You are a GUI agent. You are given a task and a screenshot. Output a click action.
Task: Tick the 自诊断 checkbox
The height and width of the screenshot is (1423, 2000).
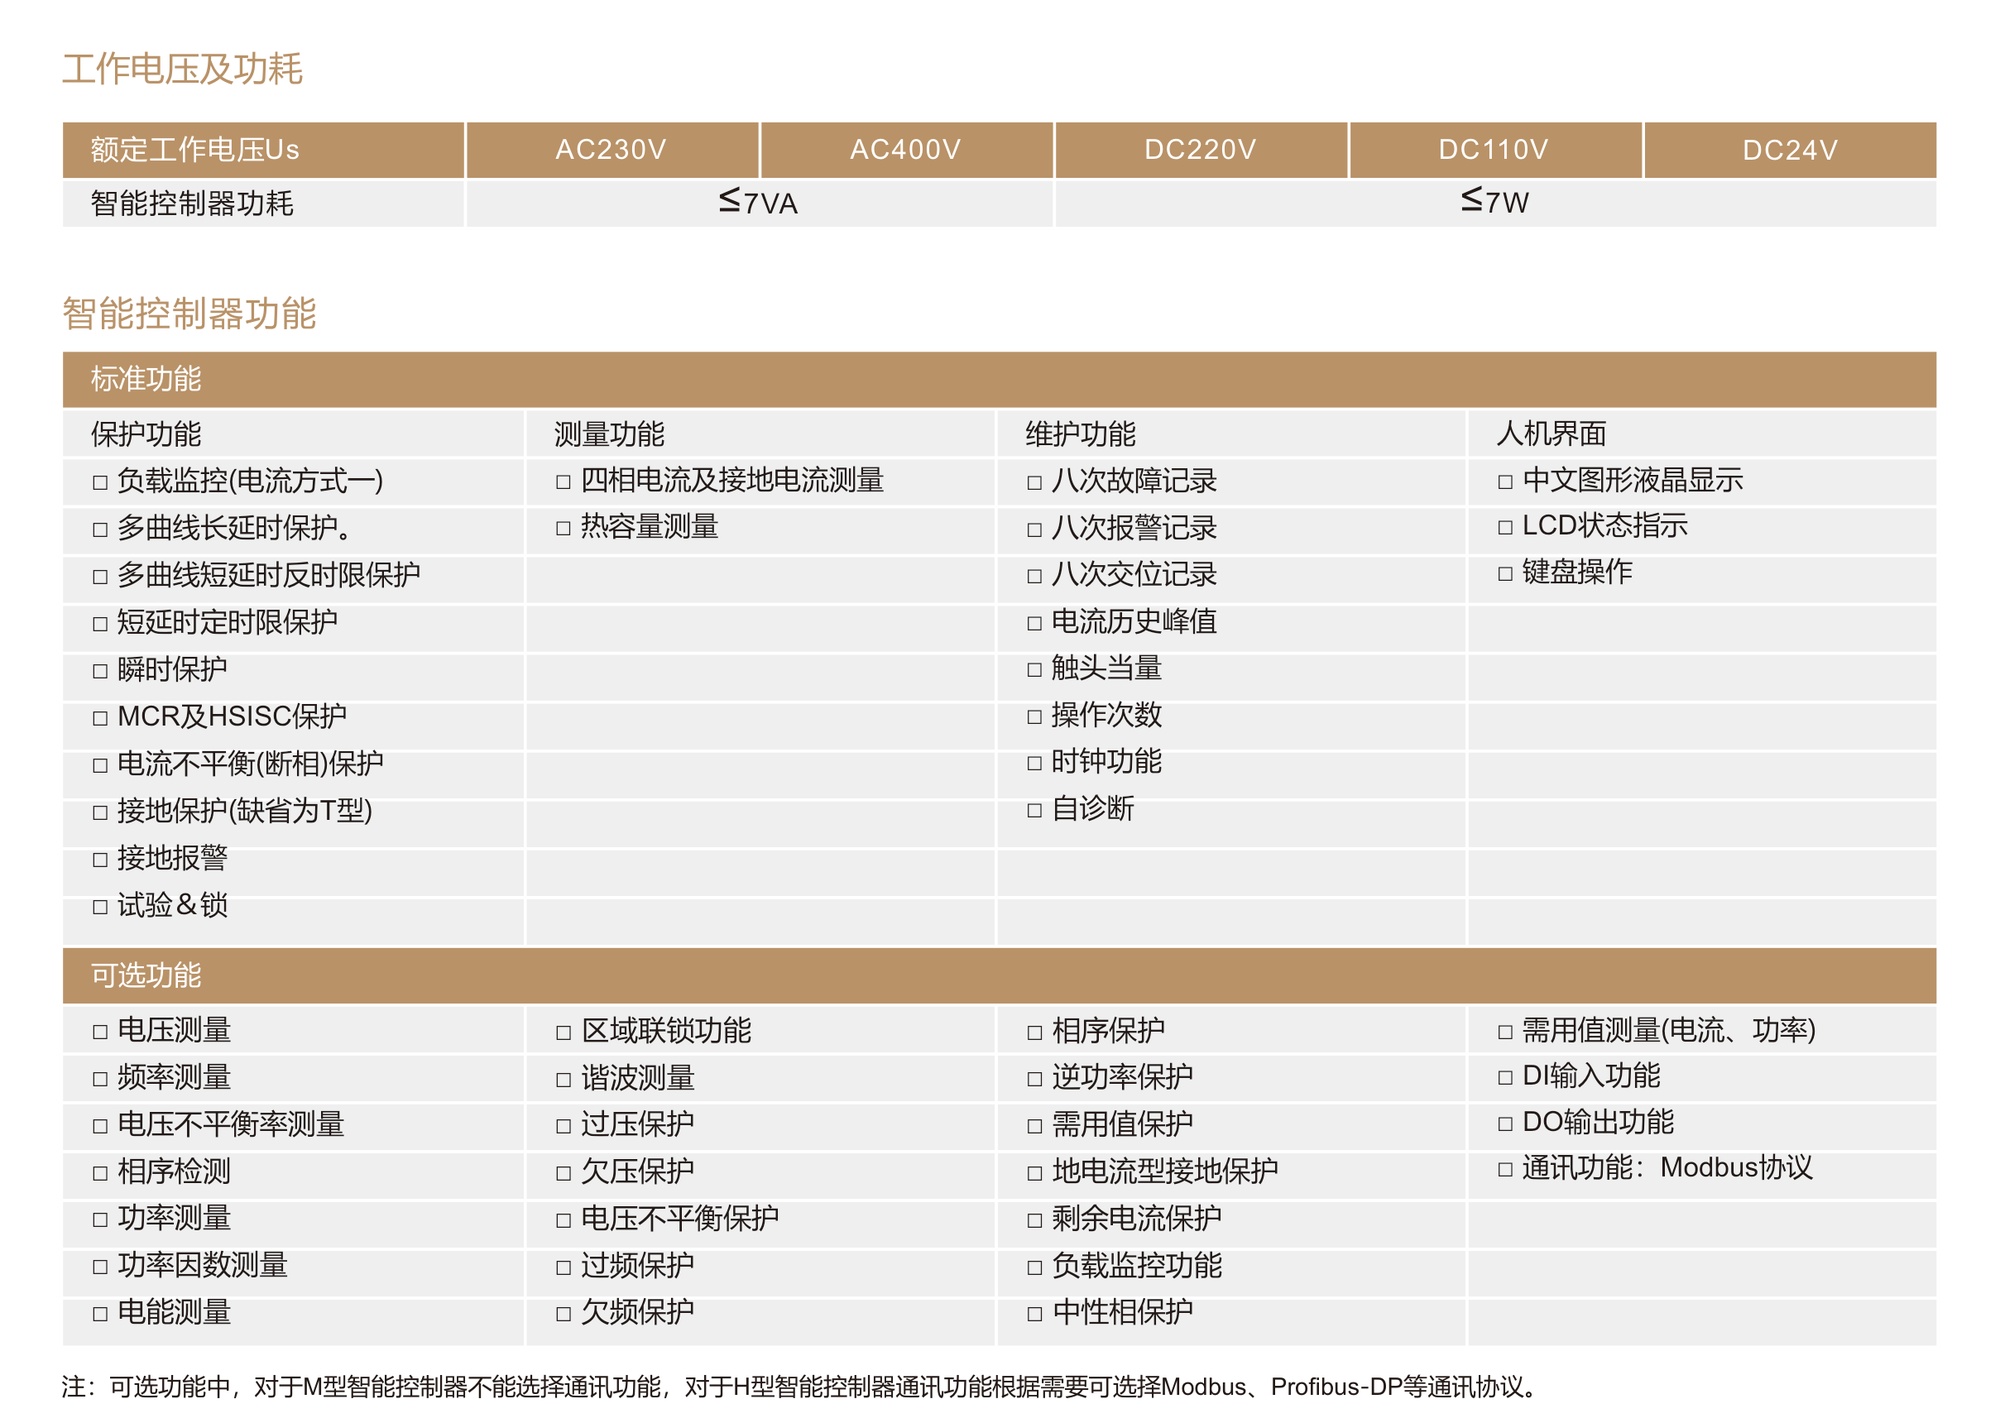(x=1034, y=811)
